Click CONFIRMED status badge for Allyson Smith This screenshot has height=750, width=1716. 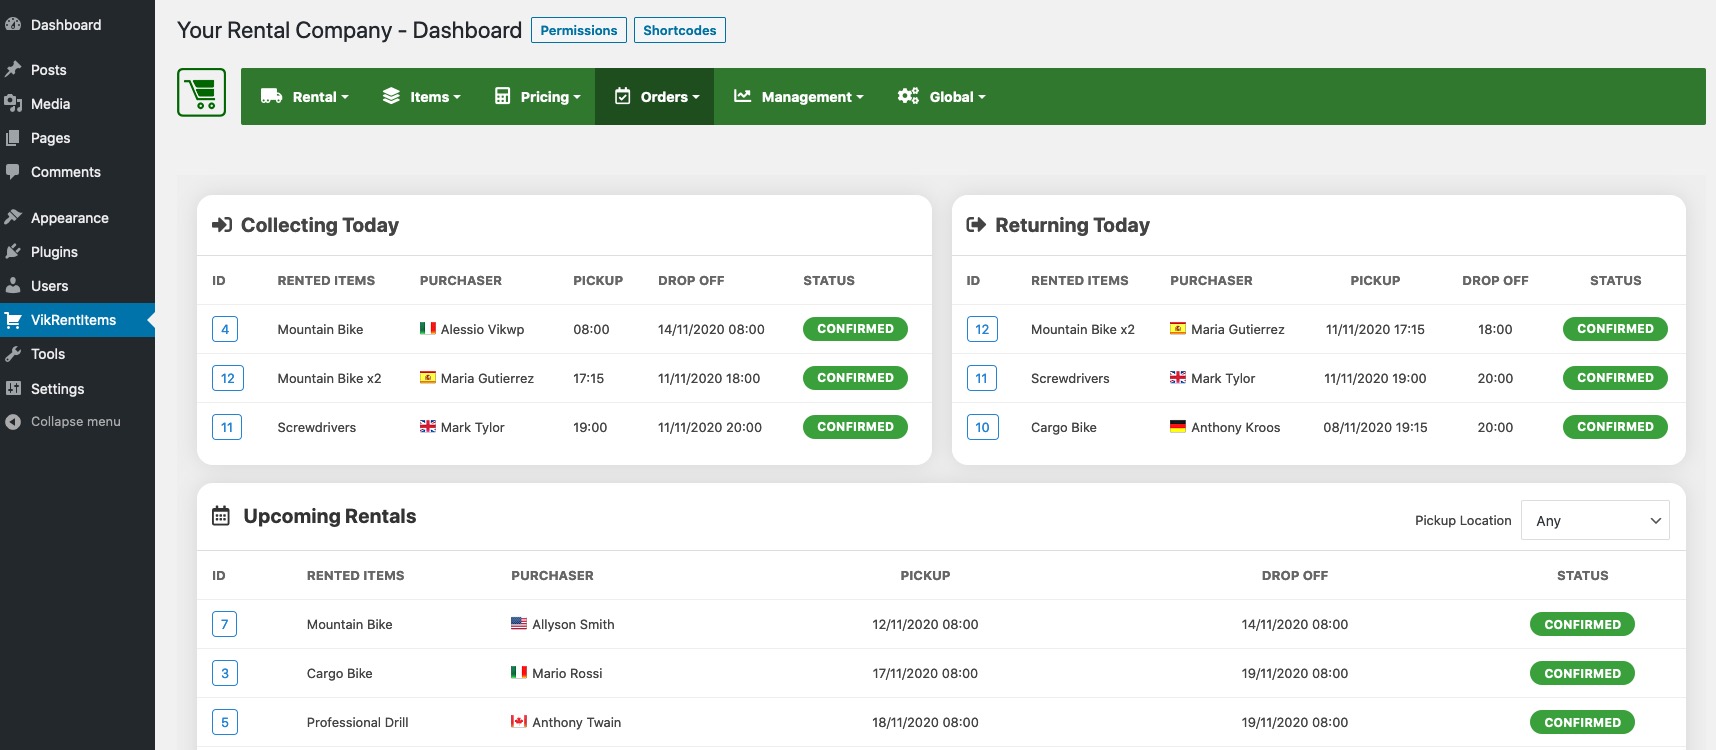coord(1582,624)
